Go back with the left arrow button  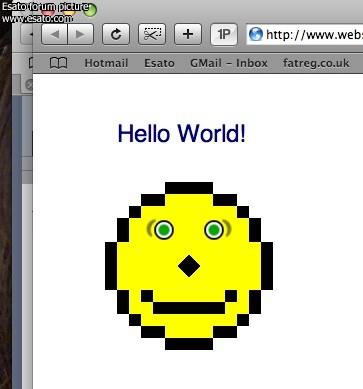tap(54, 34)
